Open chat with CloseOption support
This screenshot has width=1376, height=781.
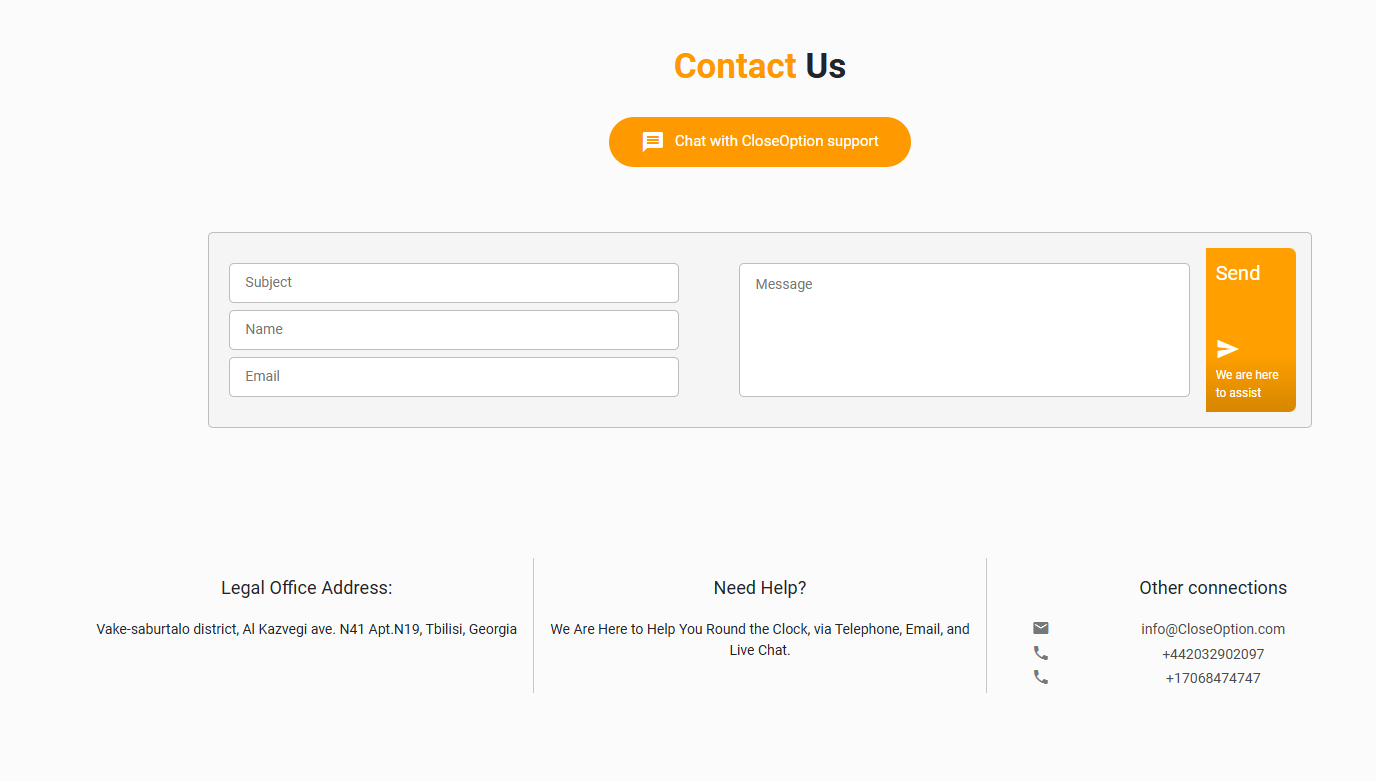[776, 142]
